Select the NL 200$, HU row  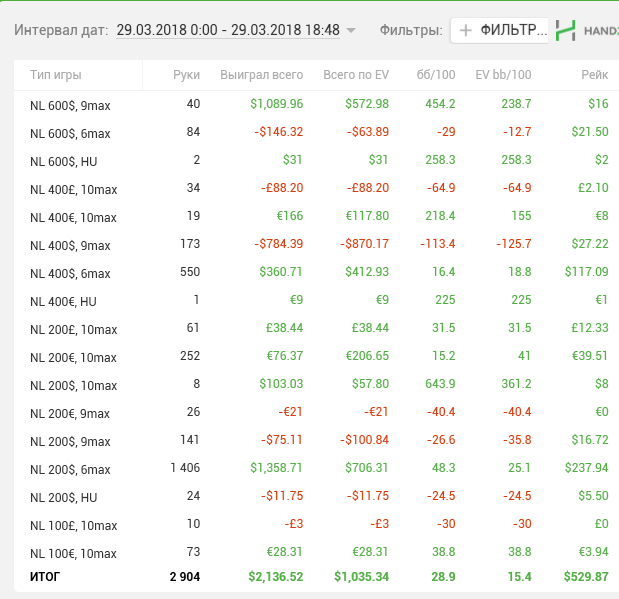coord(64,497)
